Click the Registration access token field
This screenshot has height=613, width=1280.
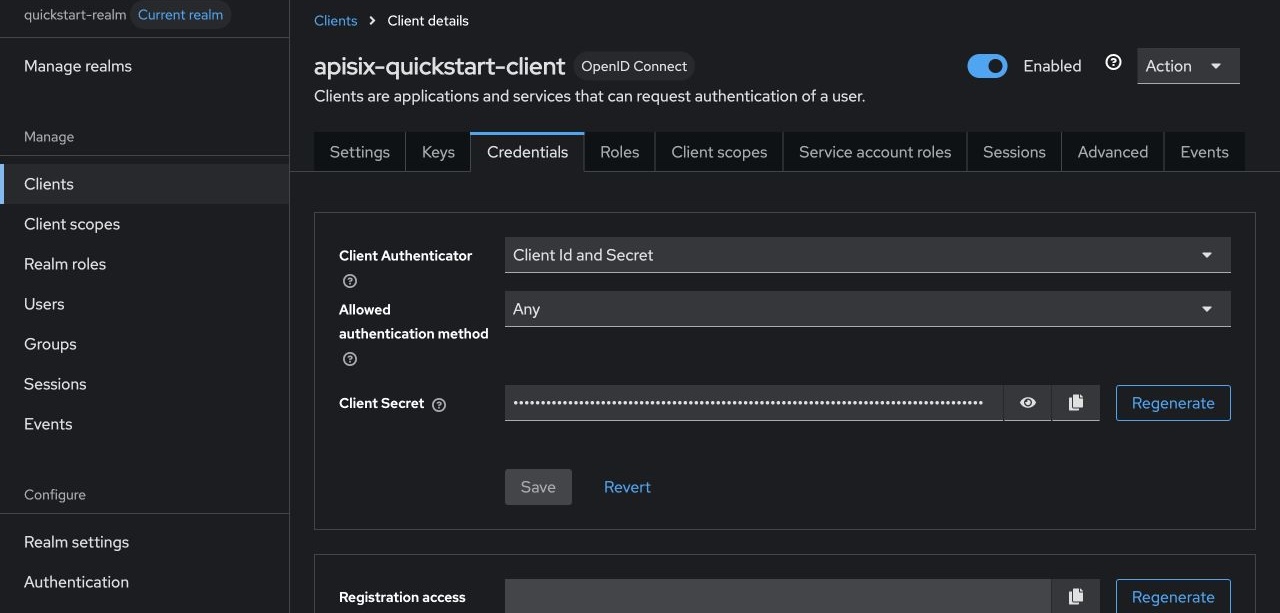click(x=778, y=596)
